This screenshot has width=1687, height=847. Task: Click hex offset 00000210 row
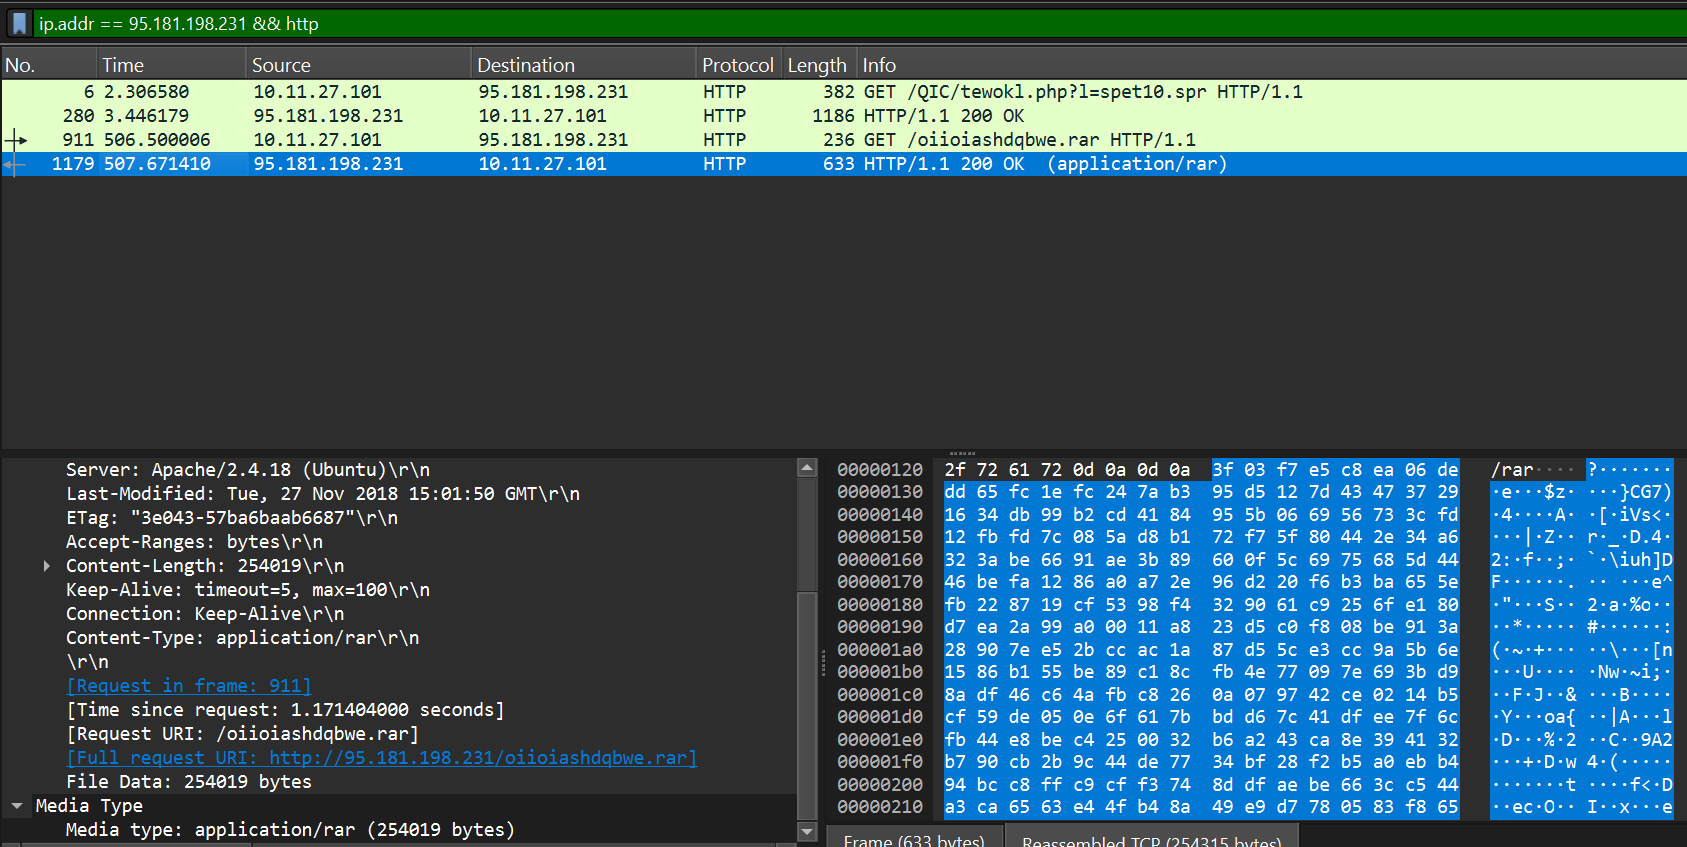[880, 807]
